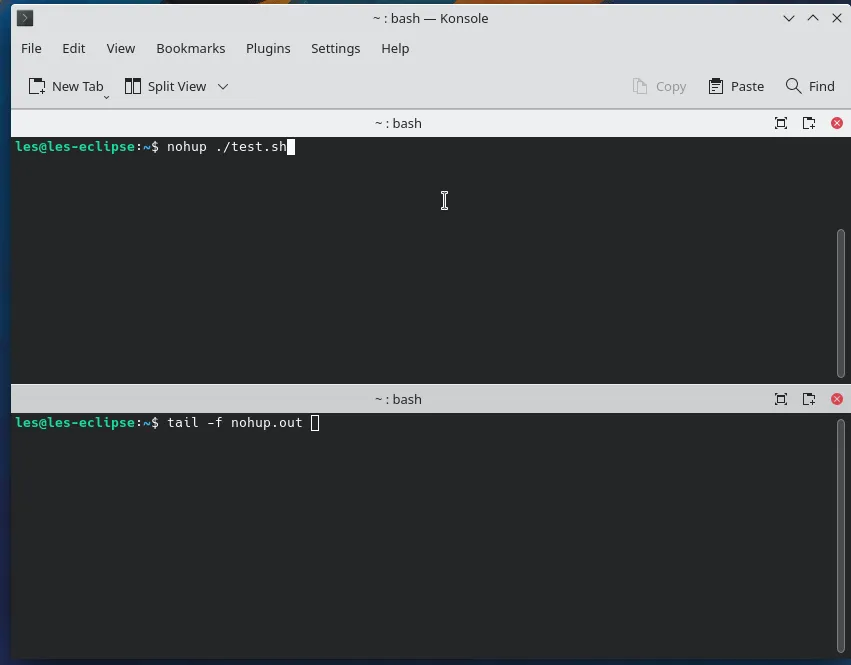851x665 pixels.
Task: Open the Bookmarks menu
Action: [x=190, y=48]
